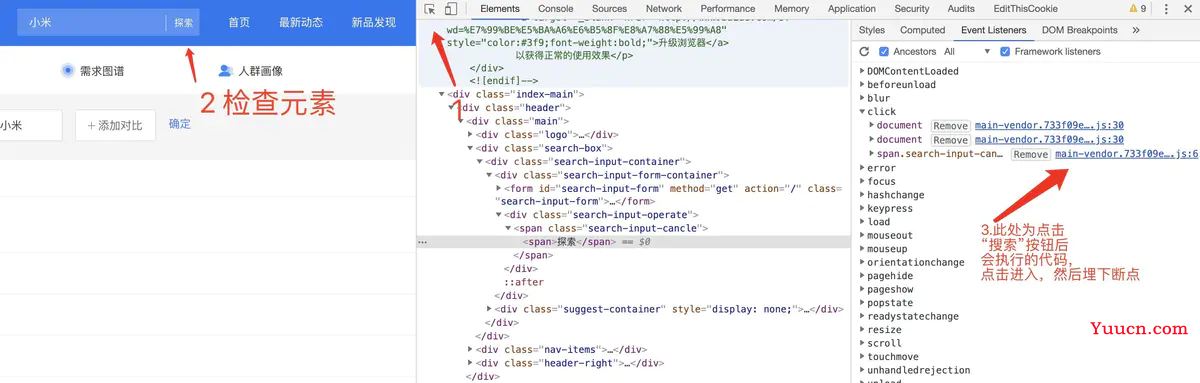Image resolution: width=1200 pixels, height=383 pixels.
Task: Expand the DOMContentLoaded listener group
Action: [x=863, y=71]
